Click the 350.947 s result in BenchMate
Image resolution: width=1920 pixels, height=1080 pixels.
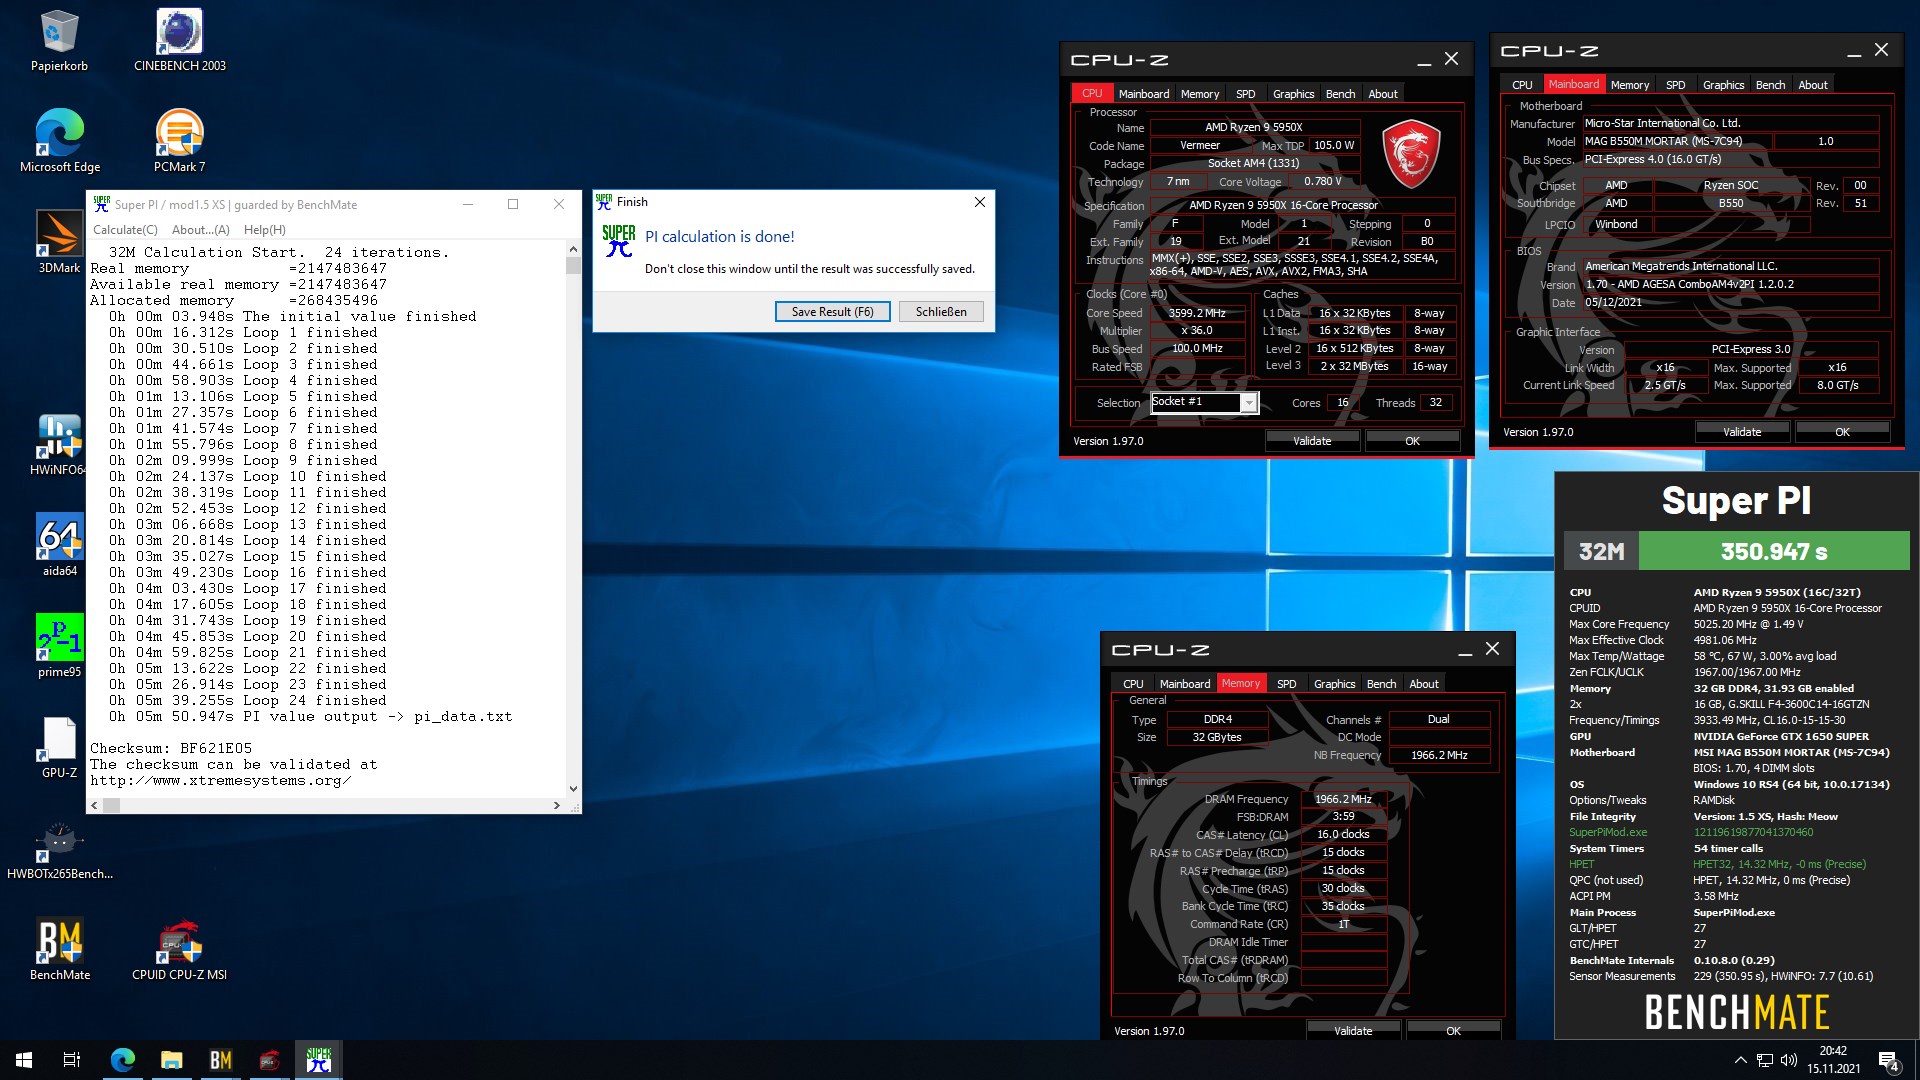(x=1774, y=551)
